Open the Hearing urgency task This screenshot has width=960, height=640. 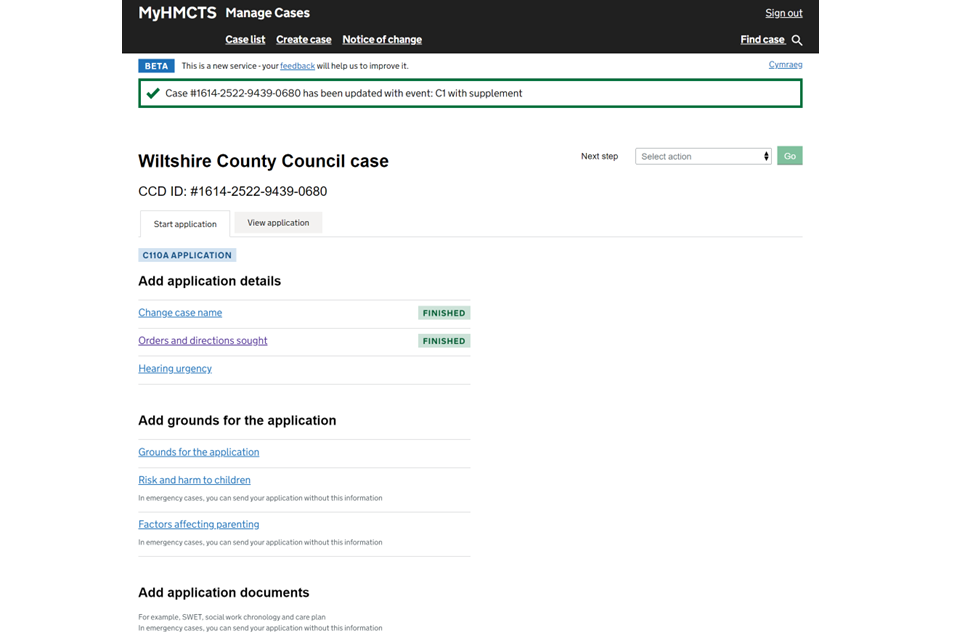pyautogui.click(x=175, y=369)
